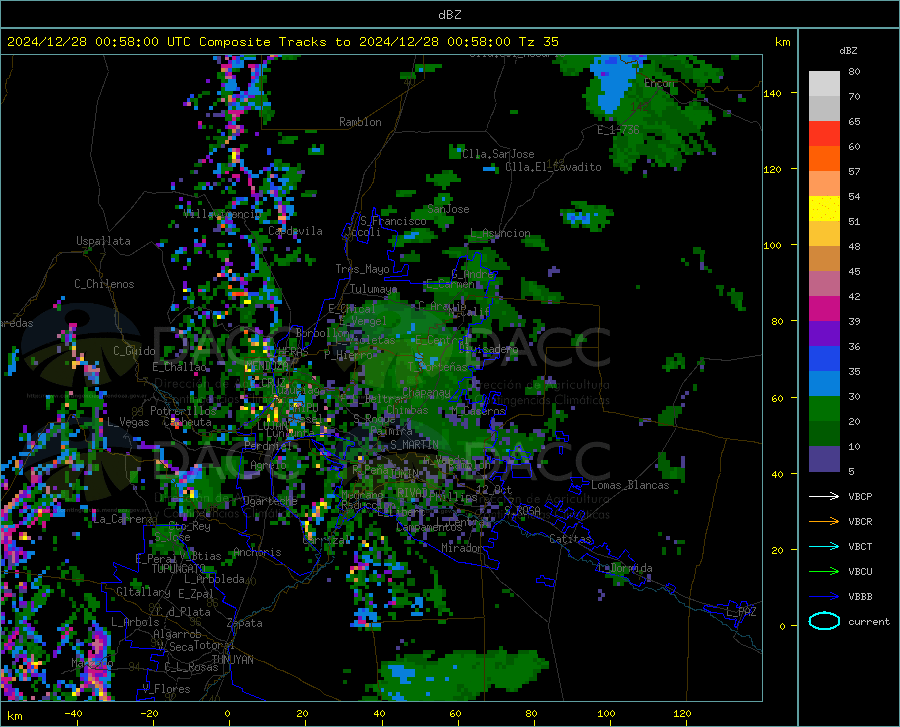Click the TUPUNGATO place label
The image size is (900, 727).
[x=179, y=569]
